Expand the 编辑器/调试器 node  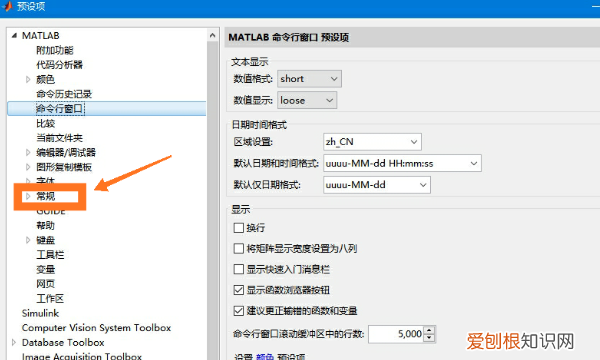tap(28, 152)
